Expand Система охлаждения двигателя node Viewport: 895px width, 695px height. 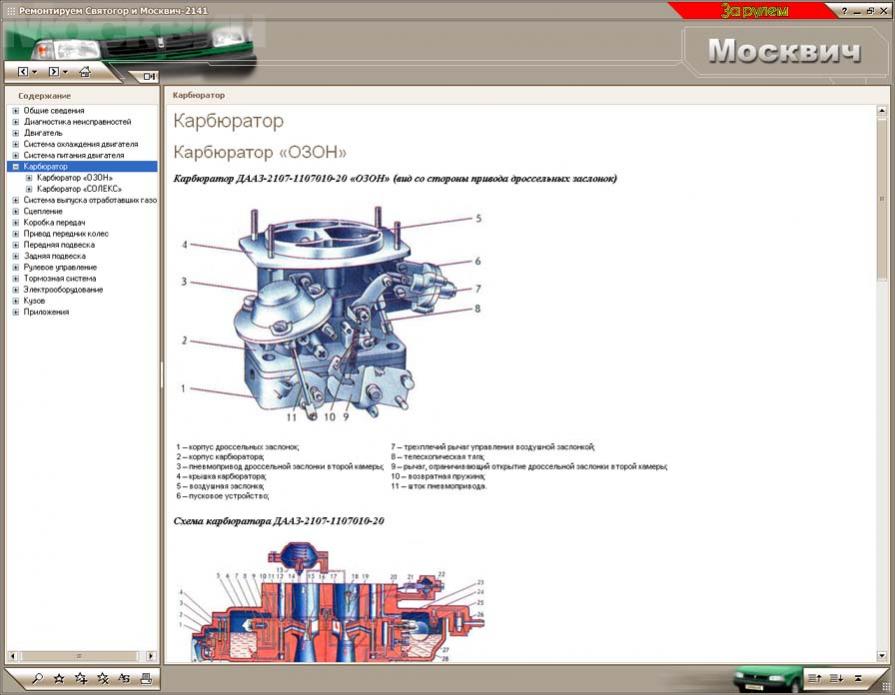(x=16, y=144)
